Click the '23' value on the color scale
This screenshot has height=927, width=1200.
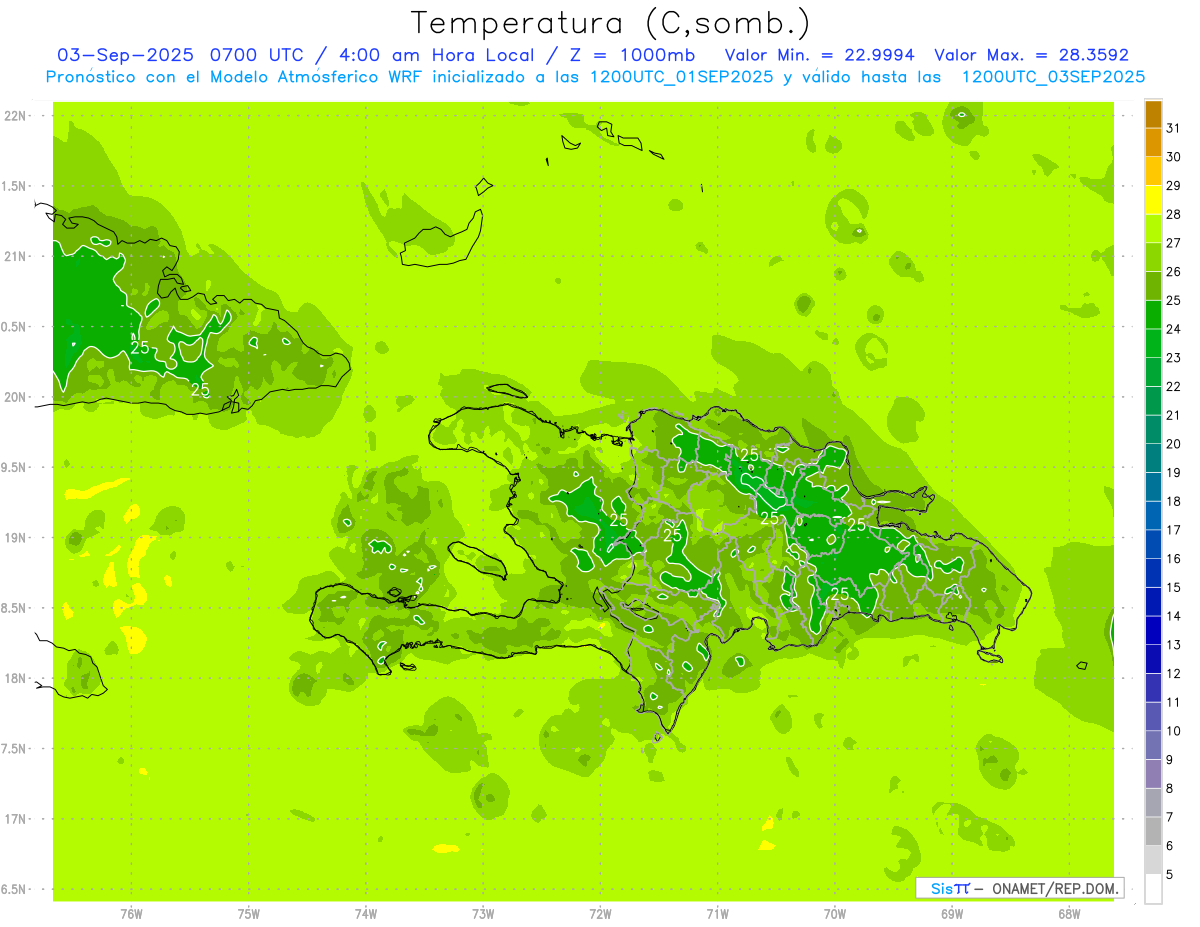(1174, 358)
